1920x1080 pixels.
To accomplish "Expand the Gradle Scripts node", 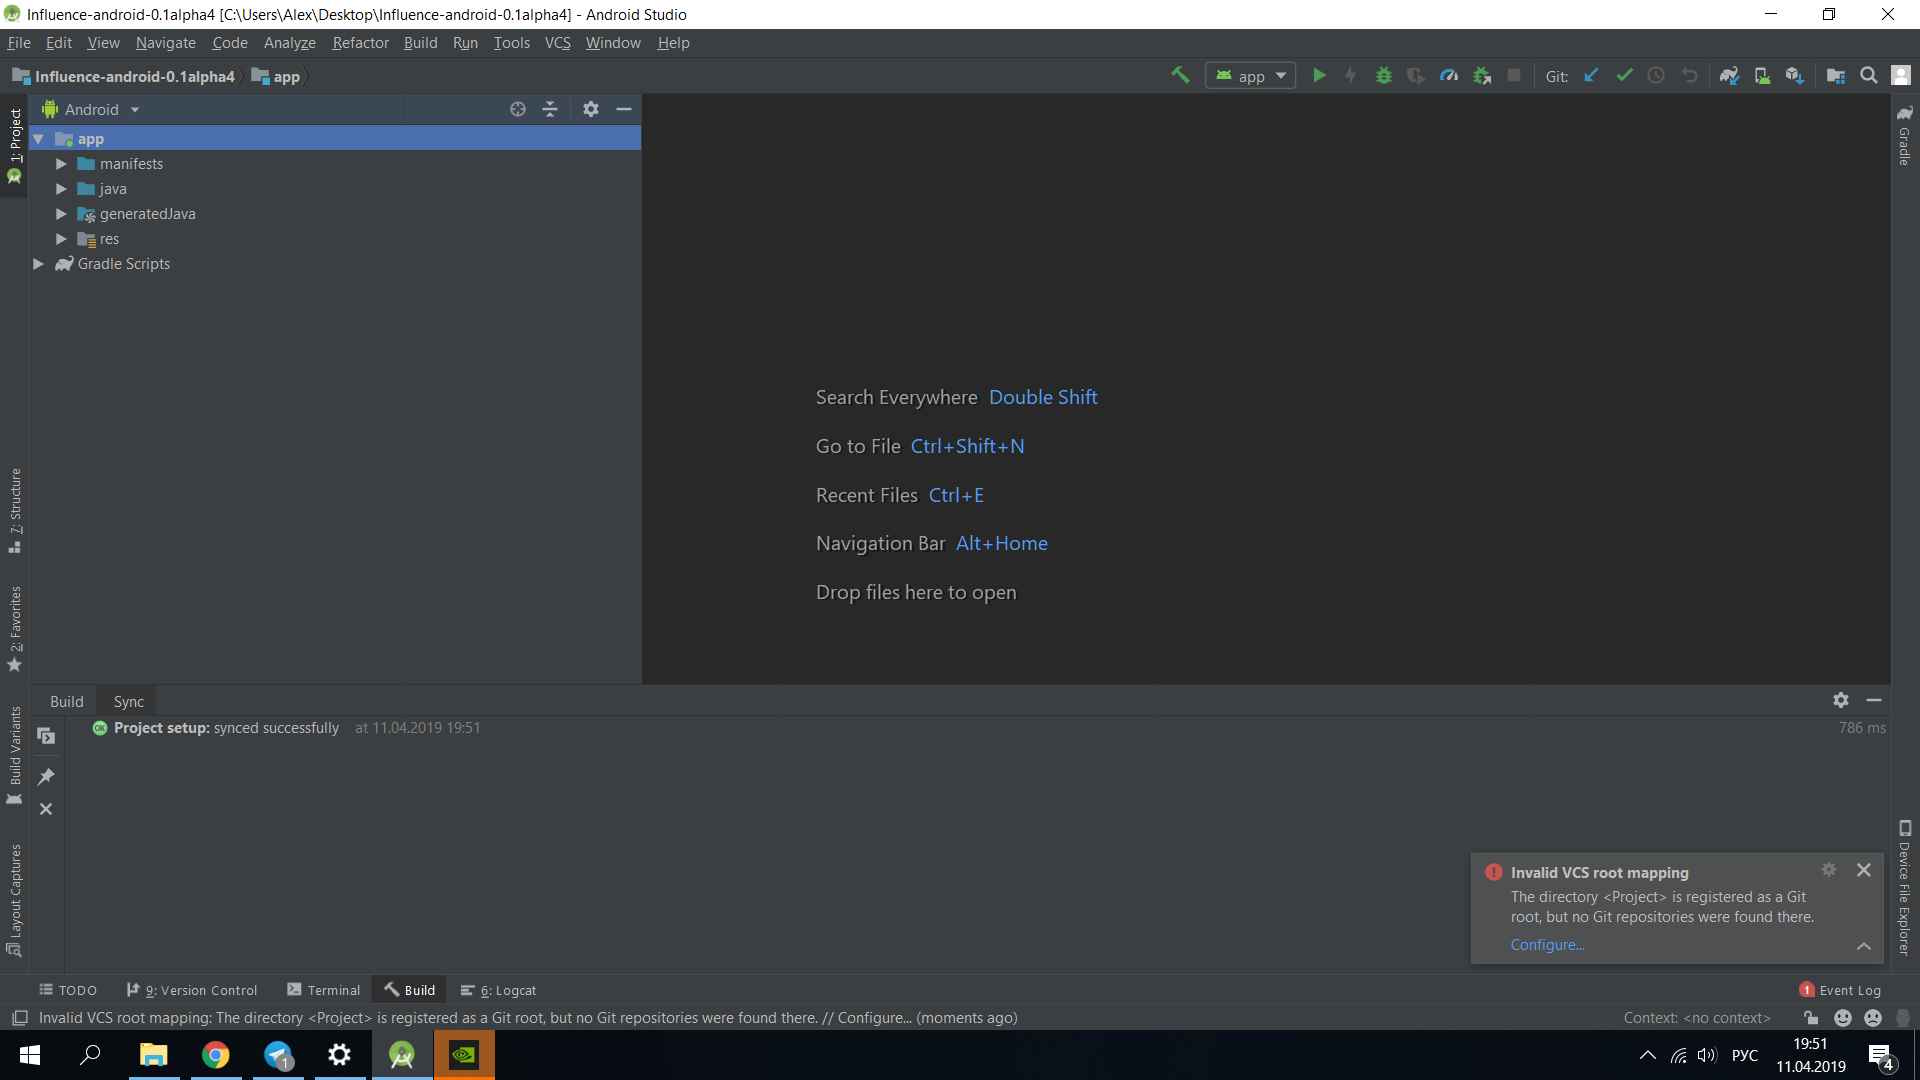I will pyautogui.click(x=38, y=264).
